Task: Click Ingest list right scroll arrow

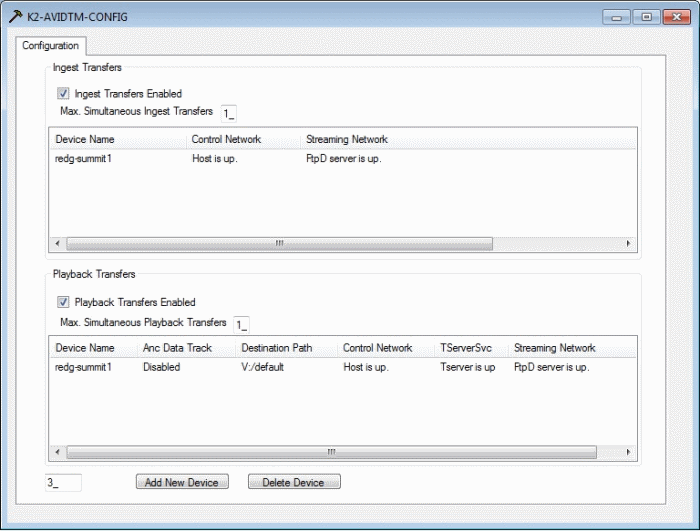Action: (x=628, y=244)
